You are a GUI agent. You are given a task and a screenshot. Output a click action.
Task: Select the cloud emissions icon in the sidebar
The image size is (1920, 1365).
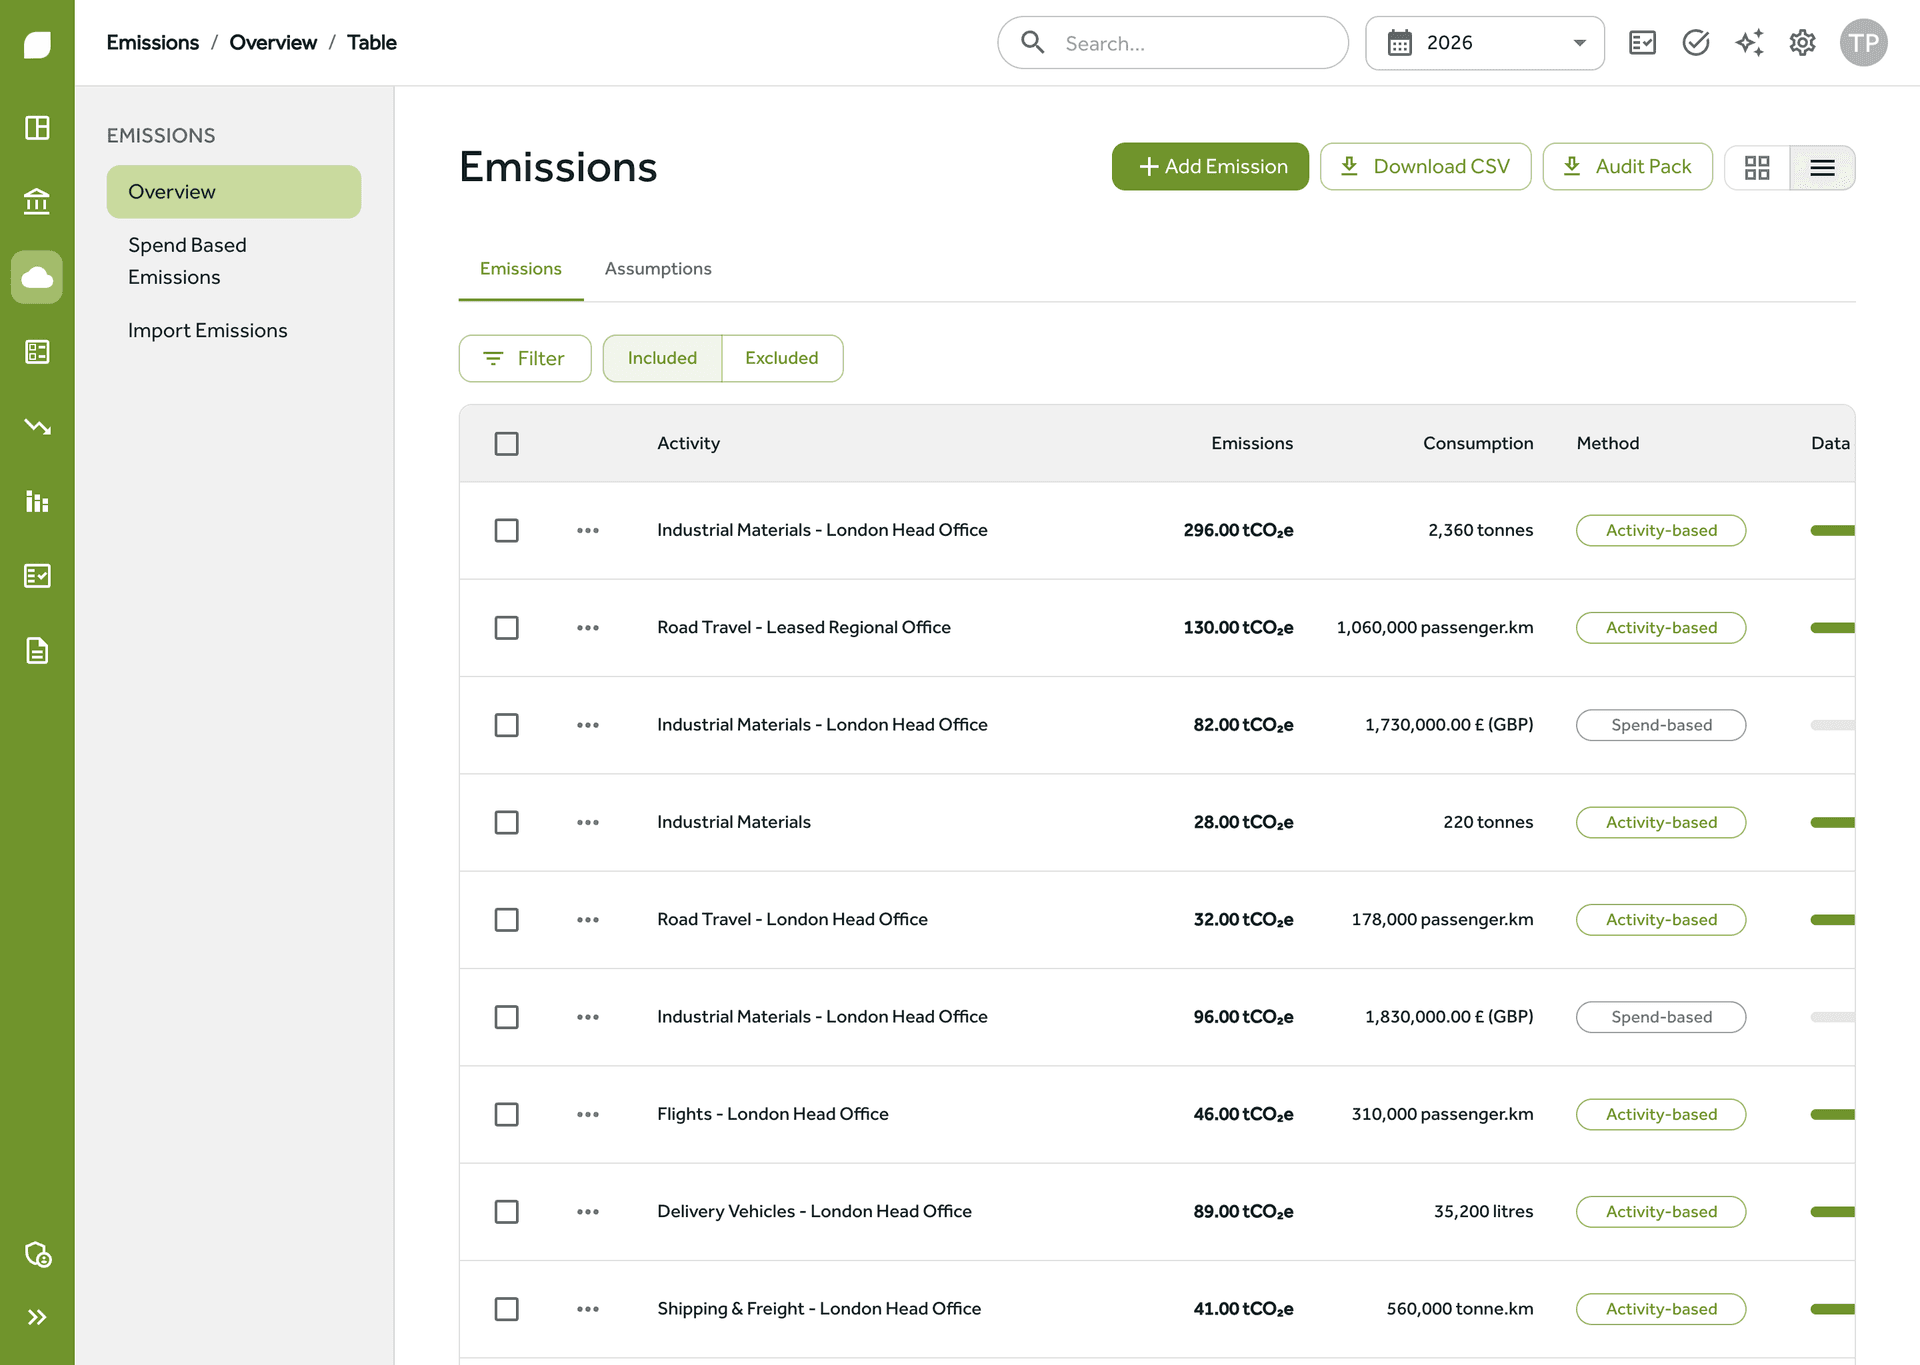(37, 277)
